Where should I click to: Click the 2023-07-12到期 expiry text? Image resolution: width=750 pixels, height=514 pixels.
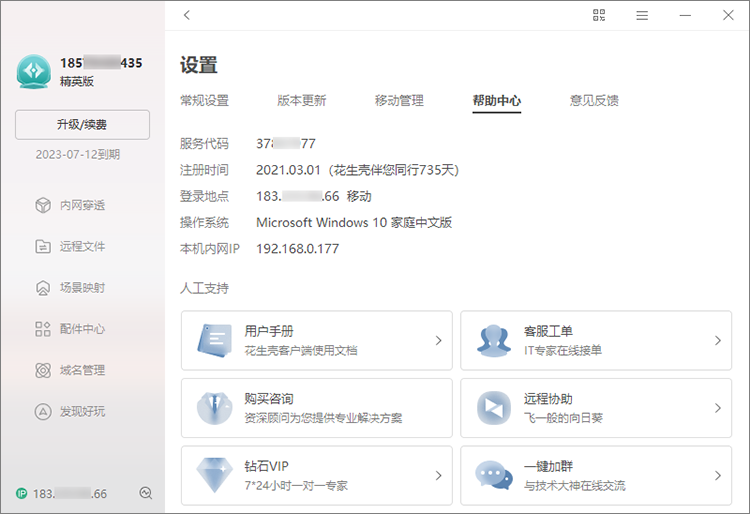click(77, 154)
